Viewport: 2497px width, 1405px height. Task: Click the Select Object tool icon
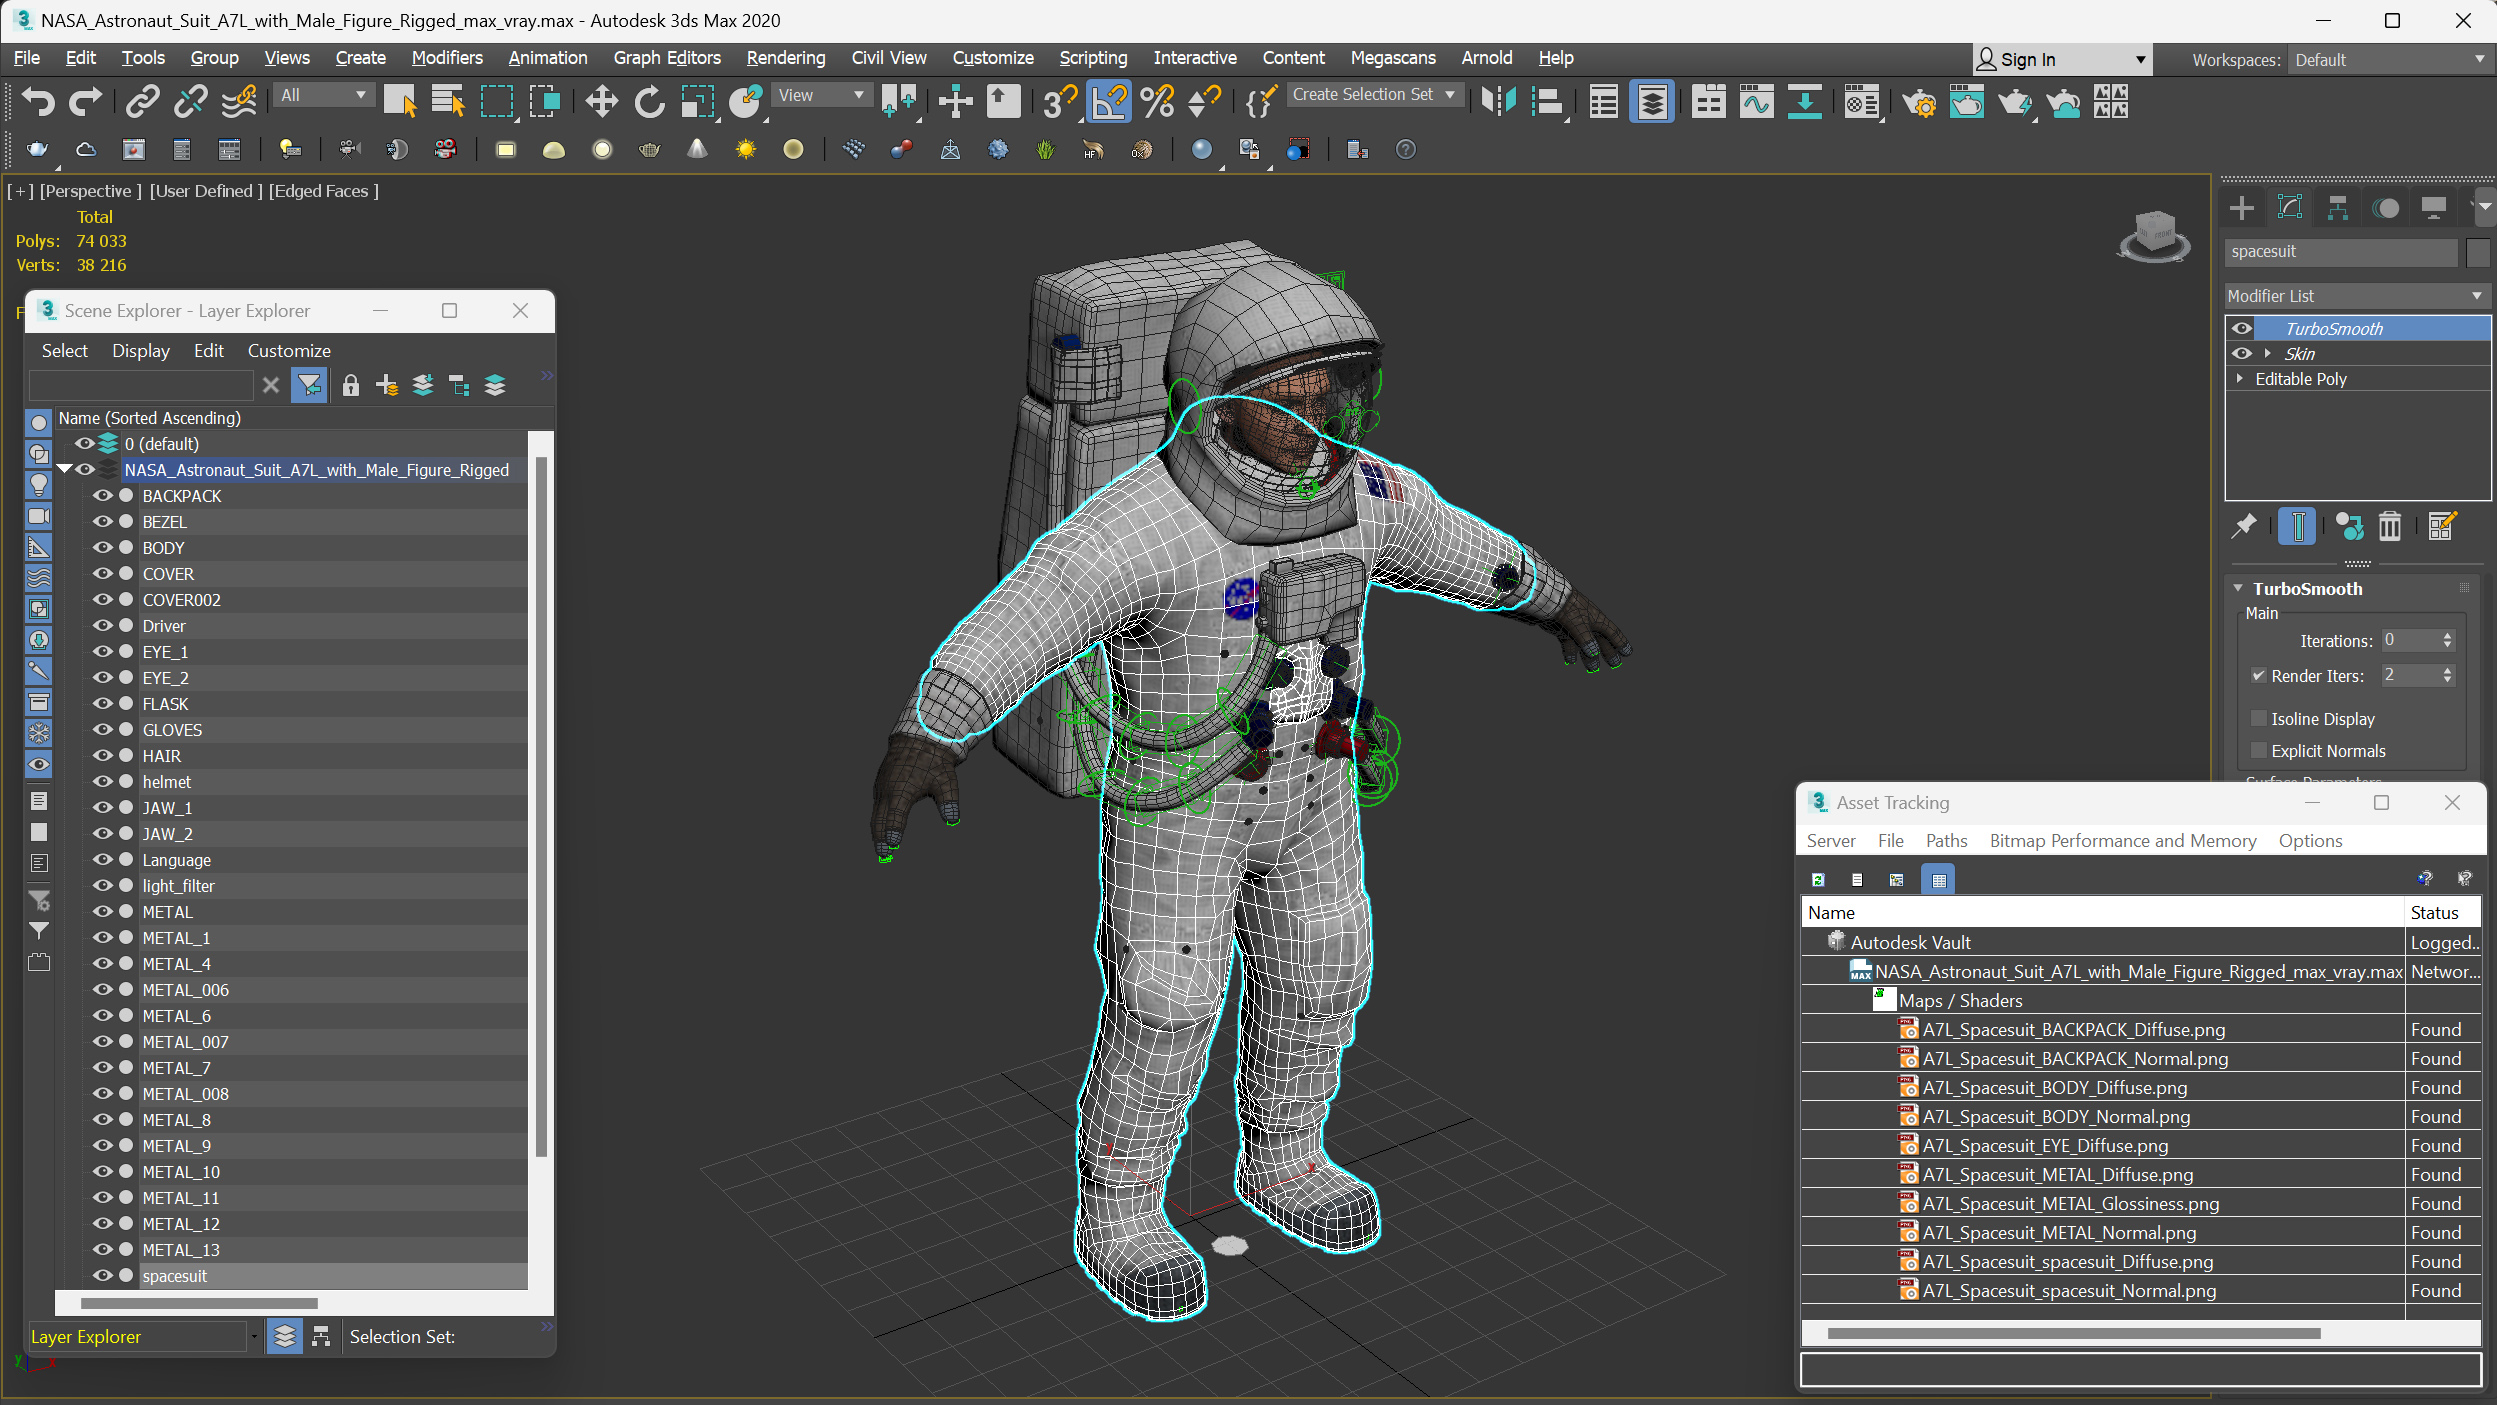401,103
